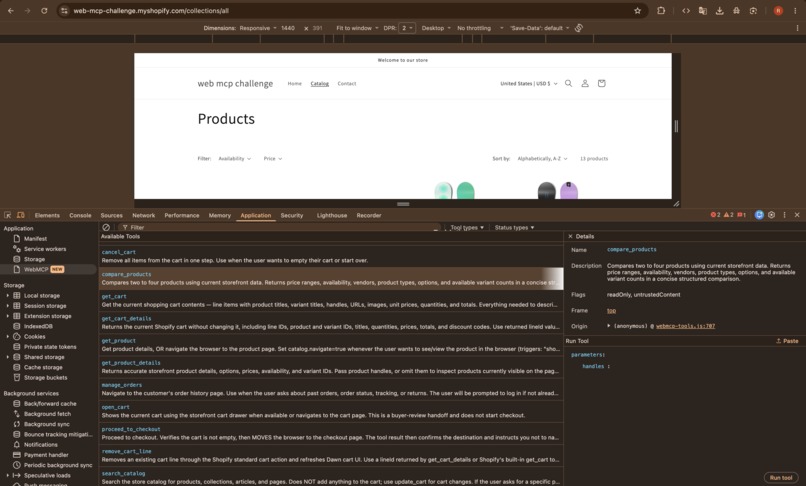Screen dimensions: 806x486
Task: Open the webmcp-tools.js:707 source link
Action: (x=685, y=326)
